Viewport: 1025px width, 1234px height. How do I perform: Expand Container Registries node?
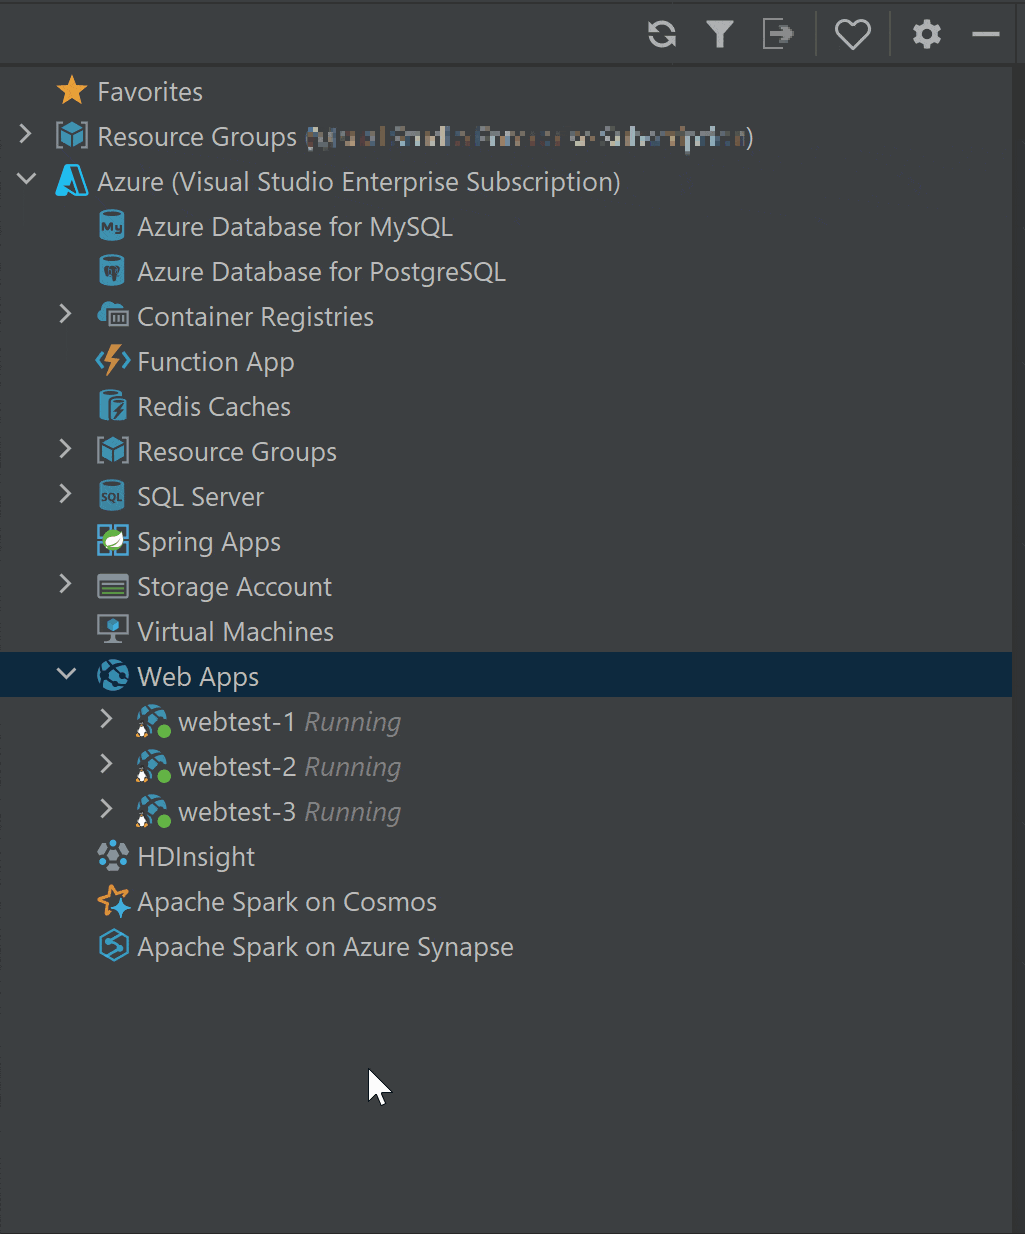[66, 313]
